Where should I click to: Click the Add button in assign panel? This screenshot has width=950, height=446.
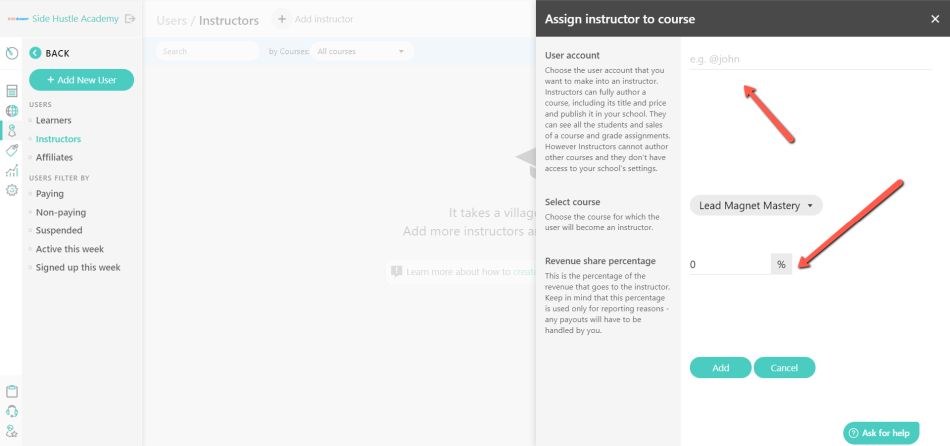[x=720, y=368]
